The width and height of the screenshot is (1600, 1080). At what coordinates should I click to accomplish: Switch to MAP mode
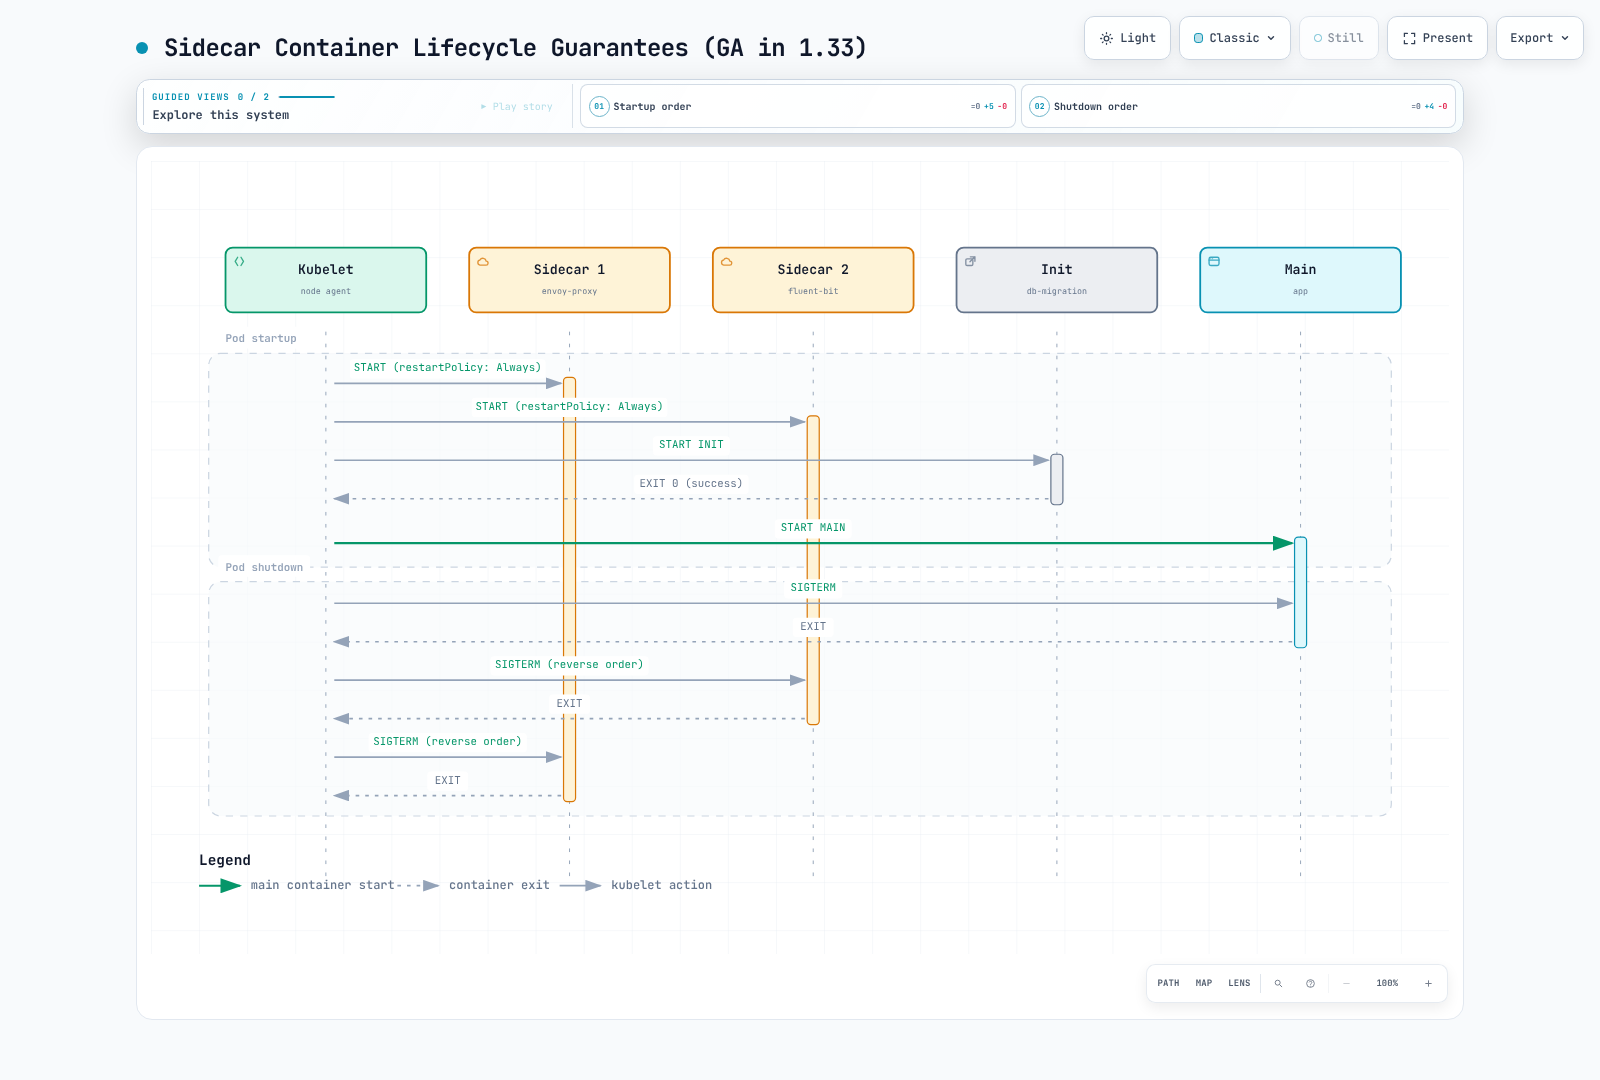(1204, 983)
